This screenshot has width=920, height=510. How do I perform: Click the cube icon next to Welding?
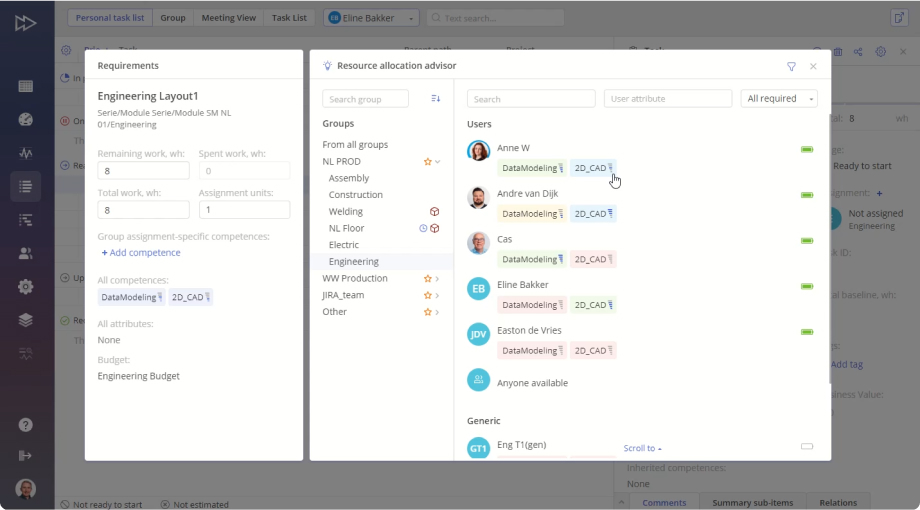[x=435, y=212]
